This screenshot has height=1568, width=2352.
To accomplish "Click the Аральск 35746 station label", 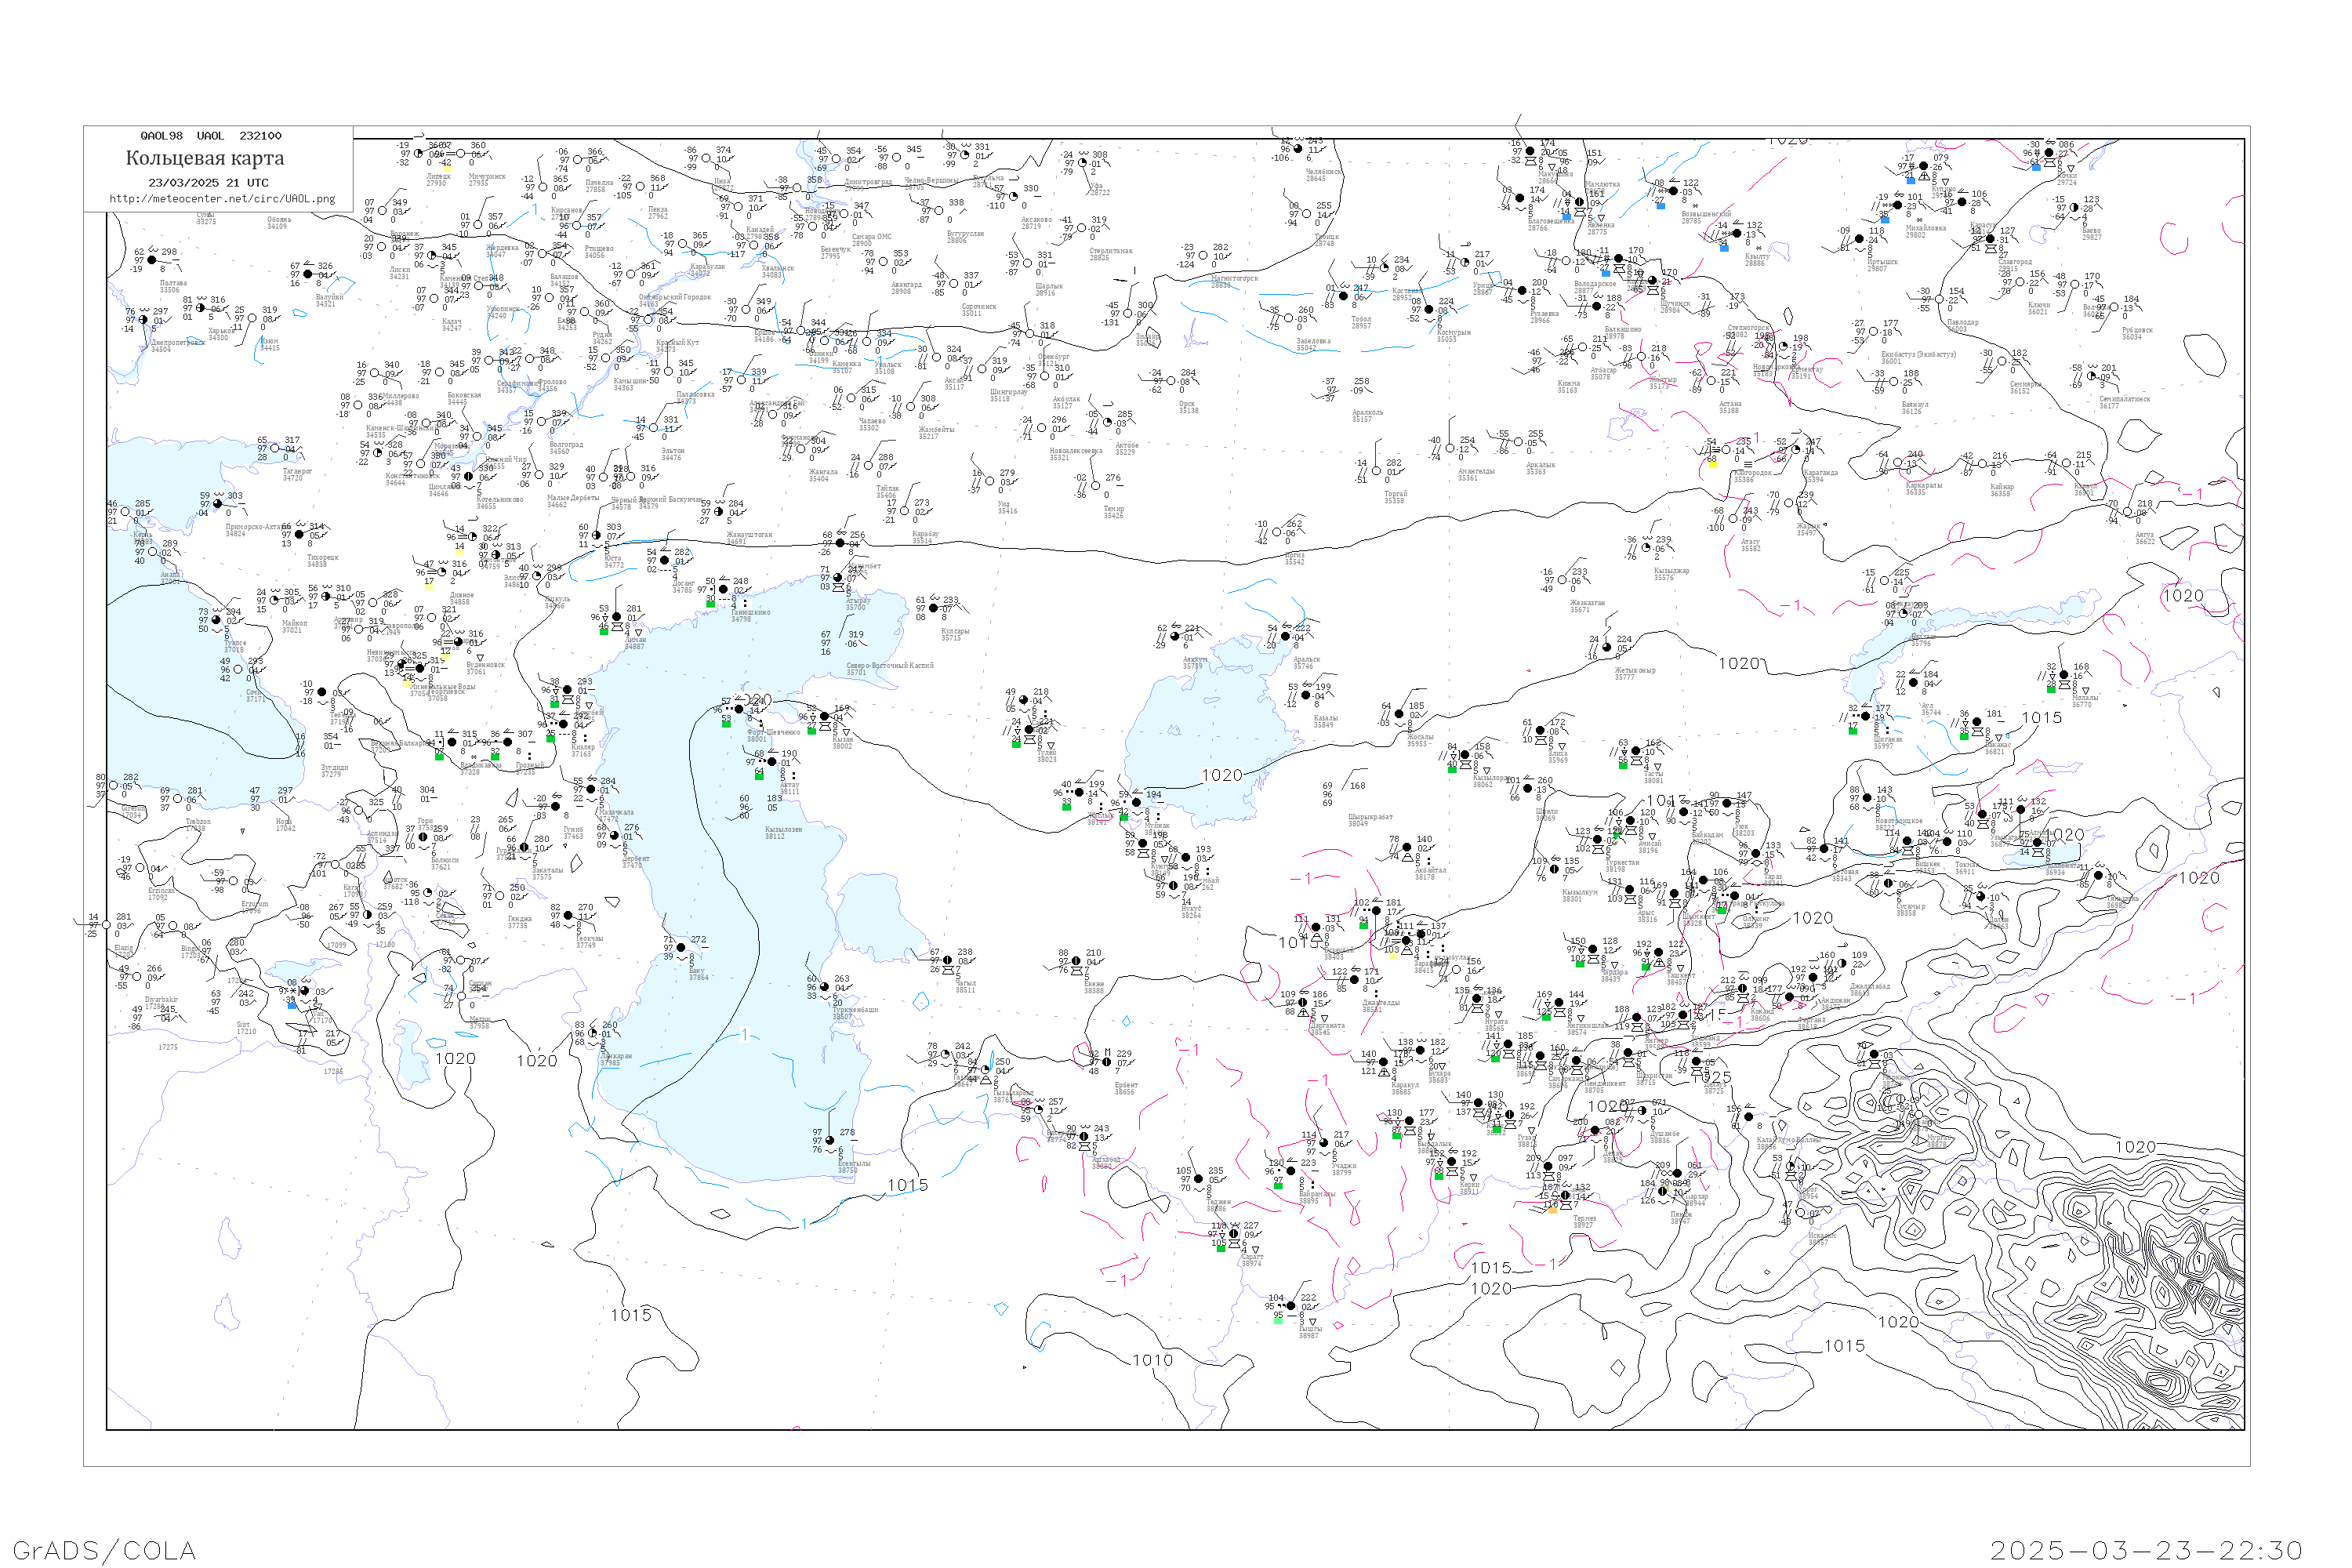I will [1306, 663].
